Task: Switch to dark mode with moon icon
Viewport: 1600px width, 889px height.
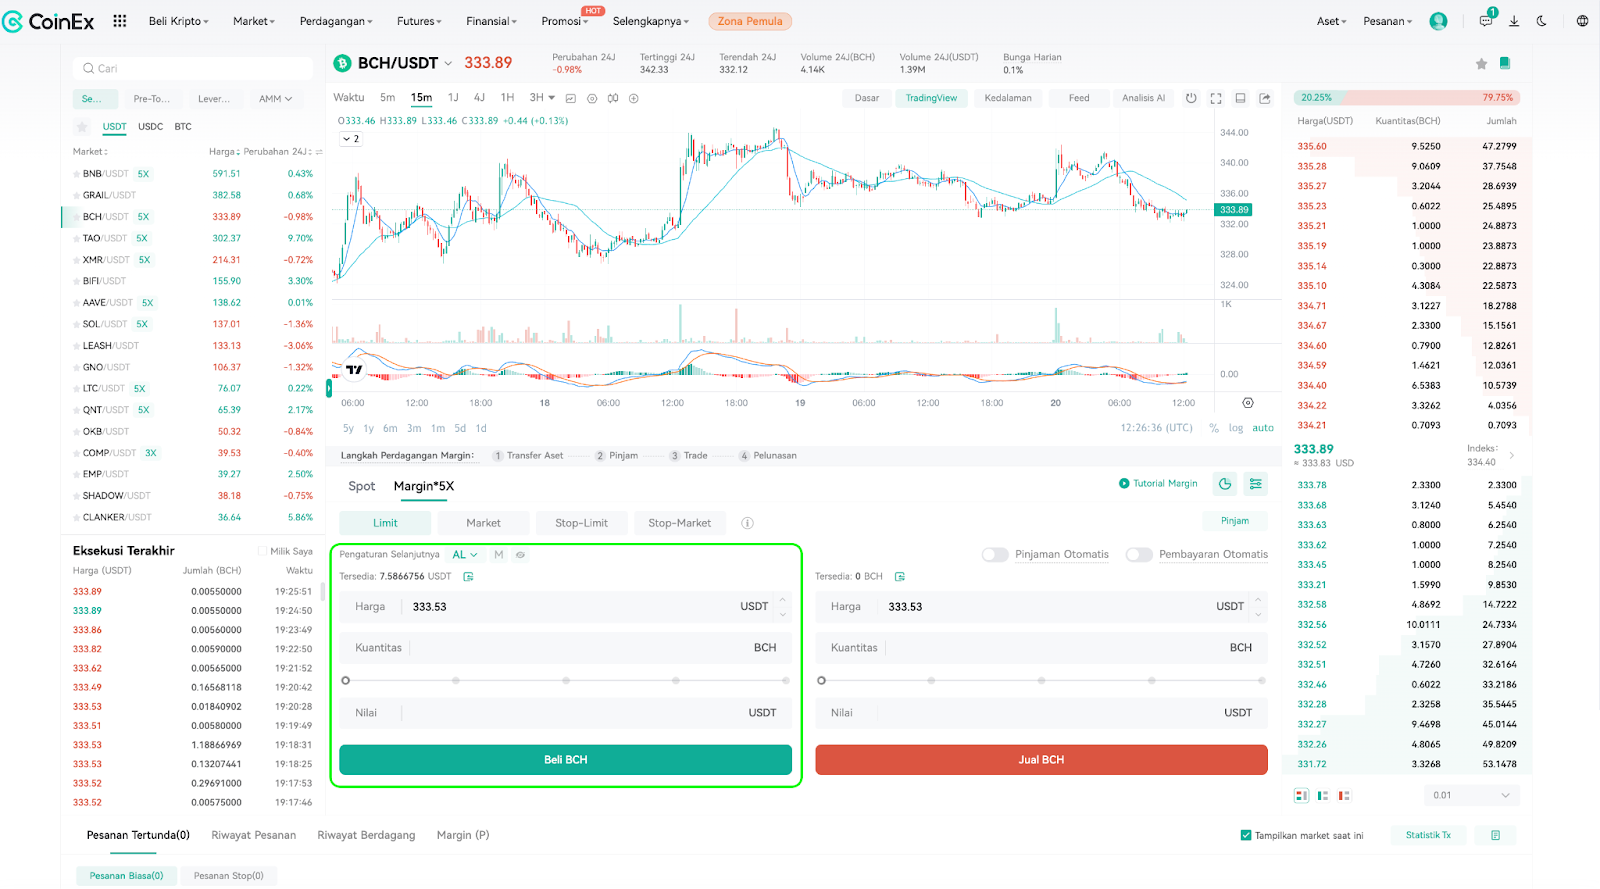Action: [1542, 21]
